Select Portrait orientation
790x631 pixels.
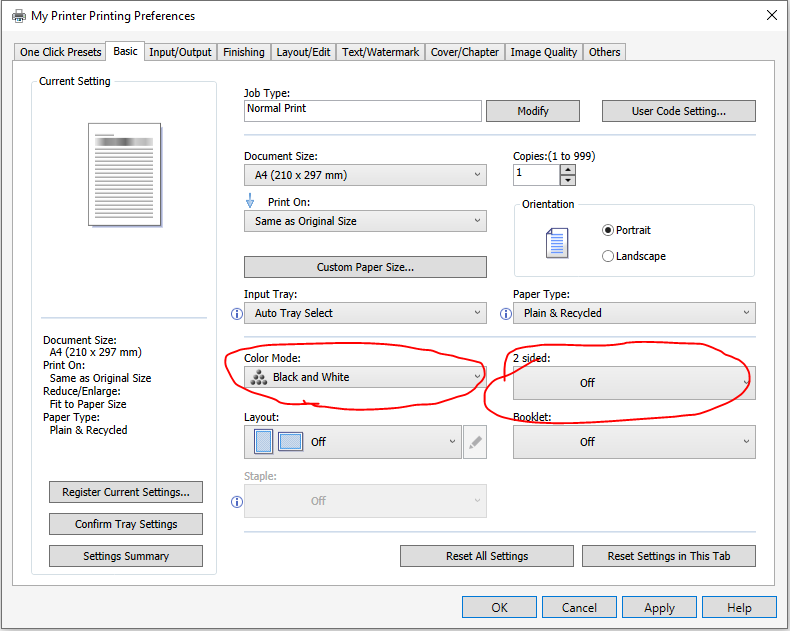pos(608,230)
